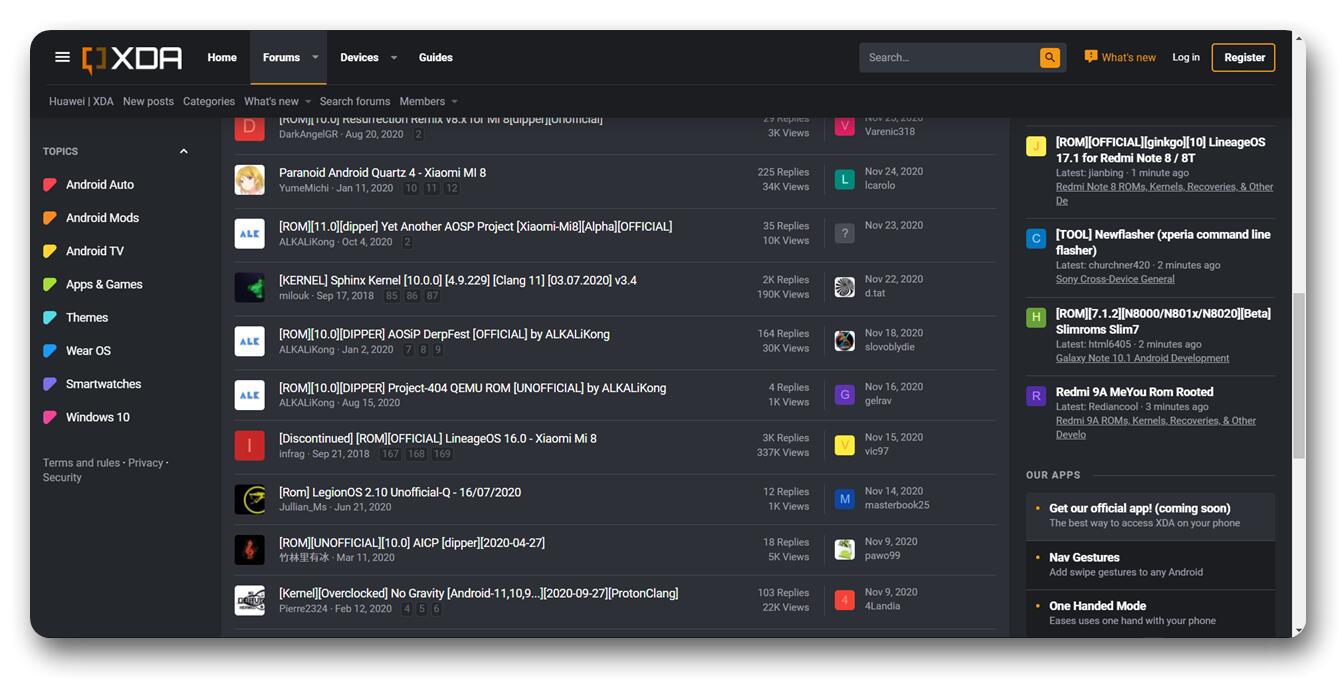Click the Register button
This screenshot has width=1343, height=683.
click(x=1243, y=58)
